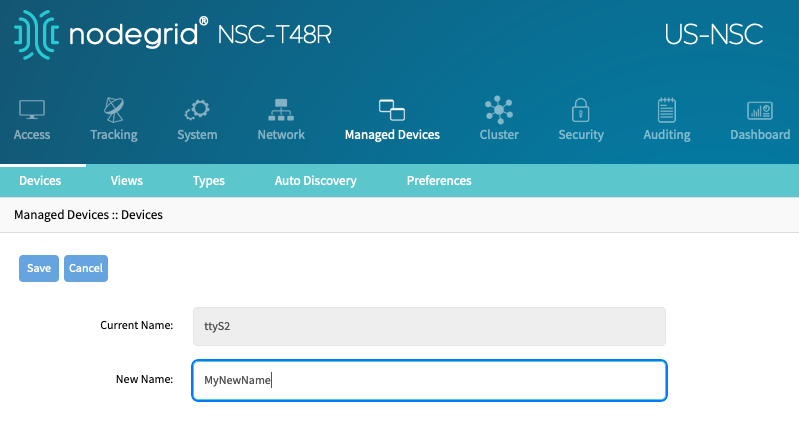
Task: Click the US-NSC hostname label
Action: [713, 35]
